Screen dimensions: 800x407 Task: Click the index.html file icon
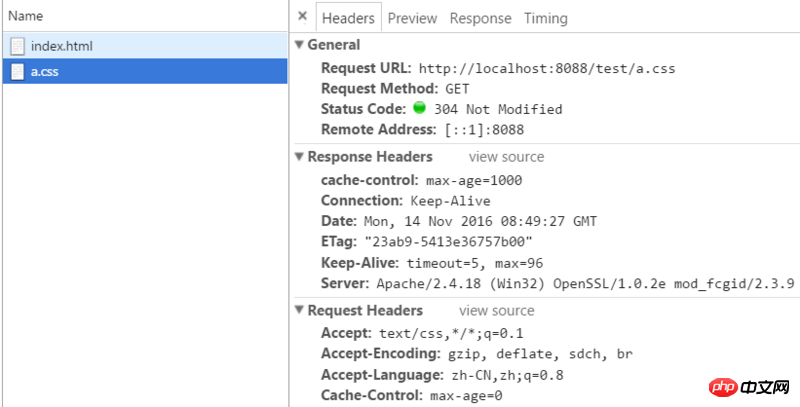(x=17, y=46)
